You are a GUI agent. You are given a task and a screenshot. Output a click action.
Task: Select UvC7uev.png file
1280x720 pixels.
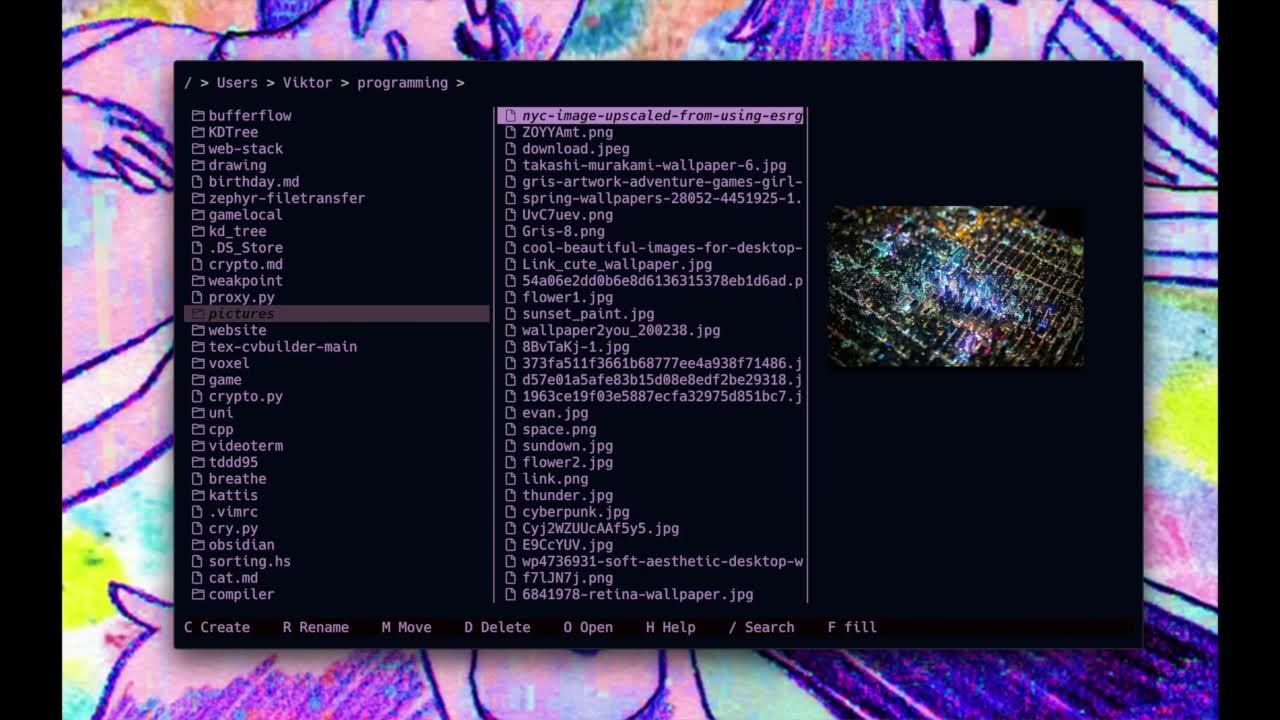coord(567,215)
